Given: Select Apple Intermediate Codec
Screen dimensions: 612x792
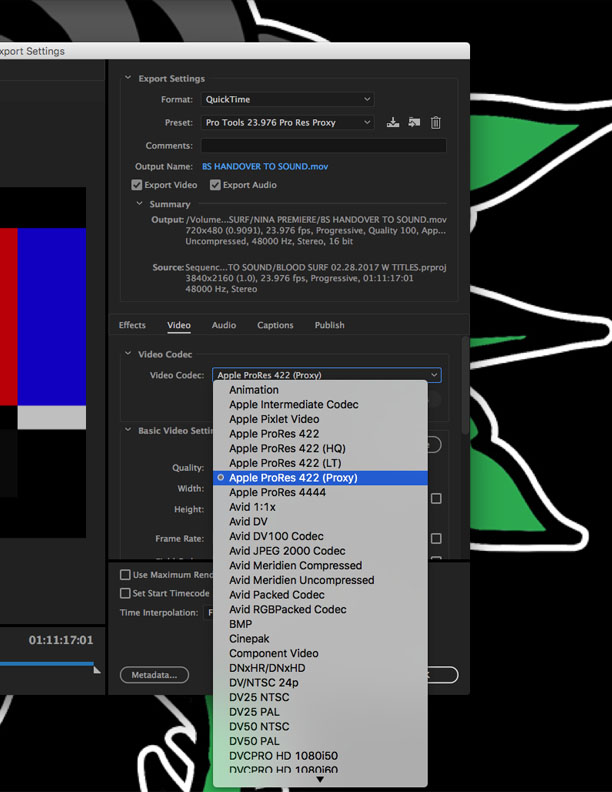Looking at the screenshot, I should (x=320, y=405).
